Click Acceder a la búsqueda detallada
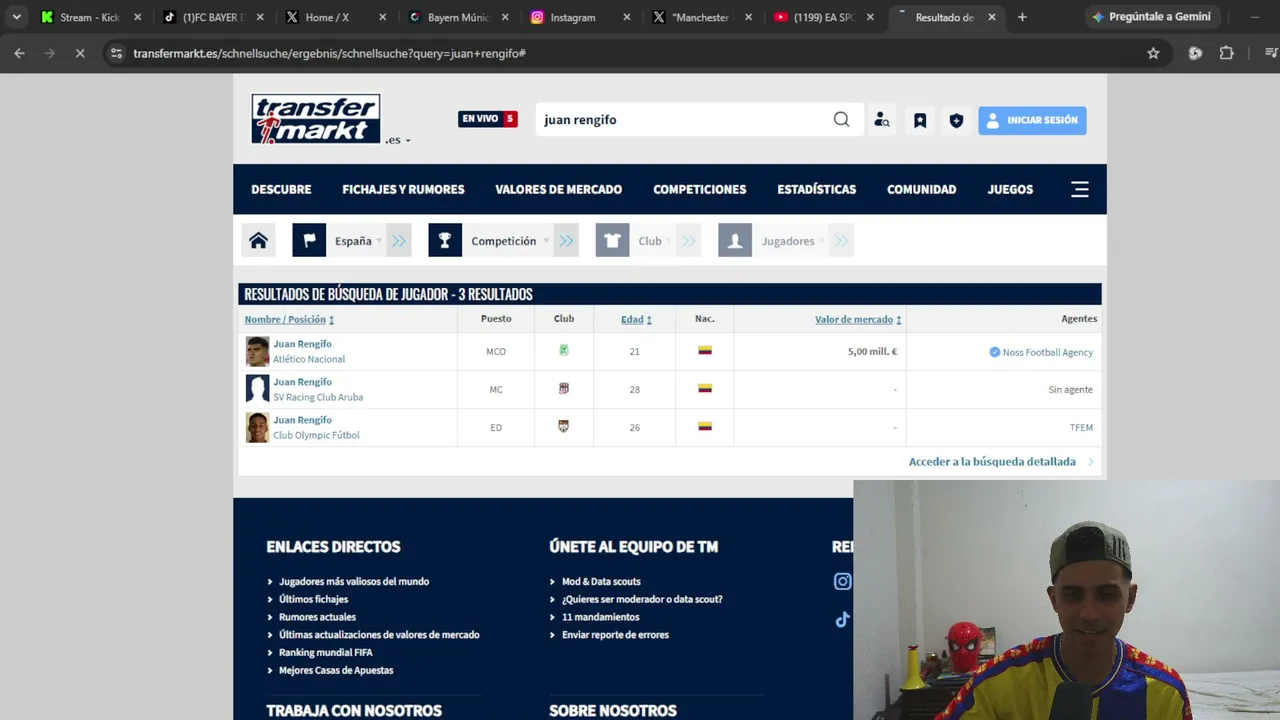Image resolution: width=1280 pixels, height=720 pixels. (992, 462)
